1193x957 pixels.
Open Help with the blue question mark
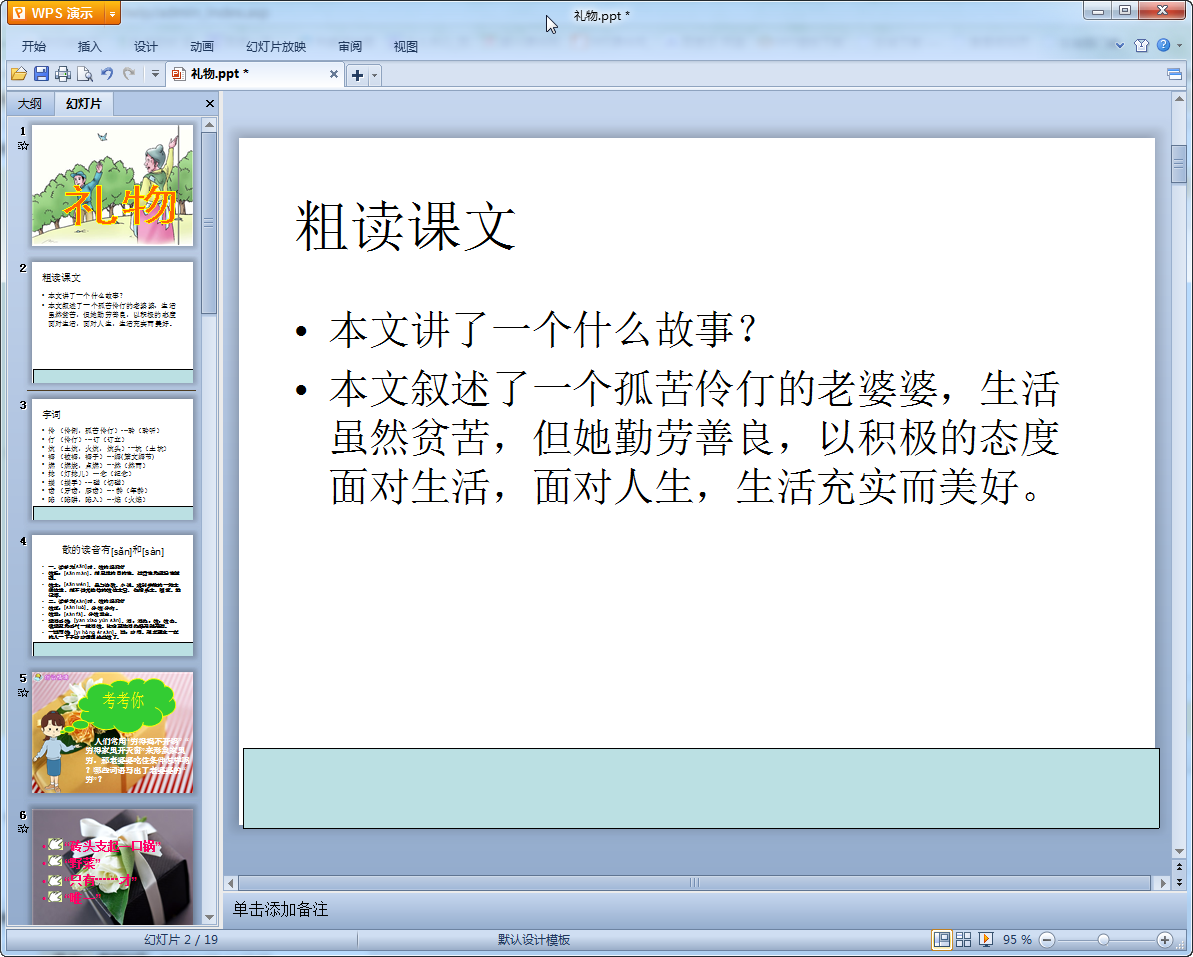click(x=1163, y=45)
